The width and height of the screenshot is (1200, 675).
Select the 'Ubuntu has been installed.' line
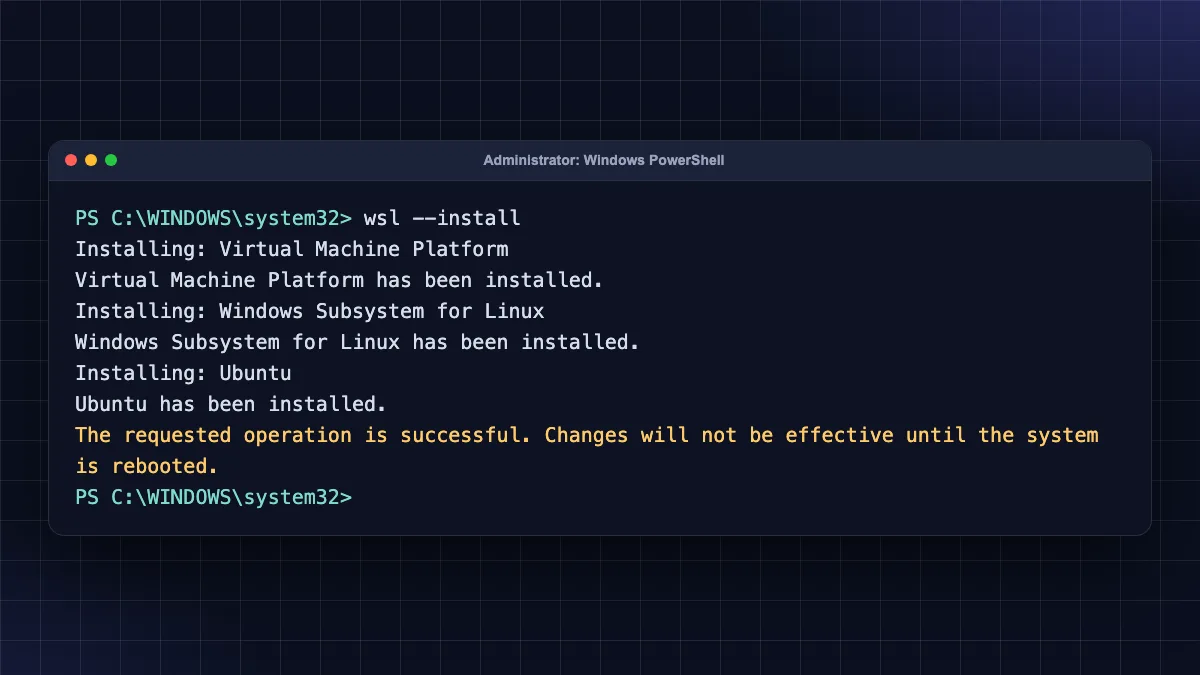tap(231, 404)
